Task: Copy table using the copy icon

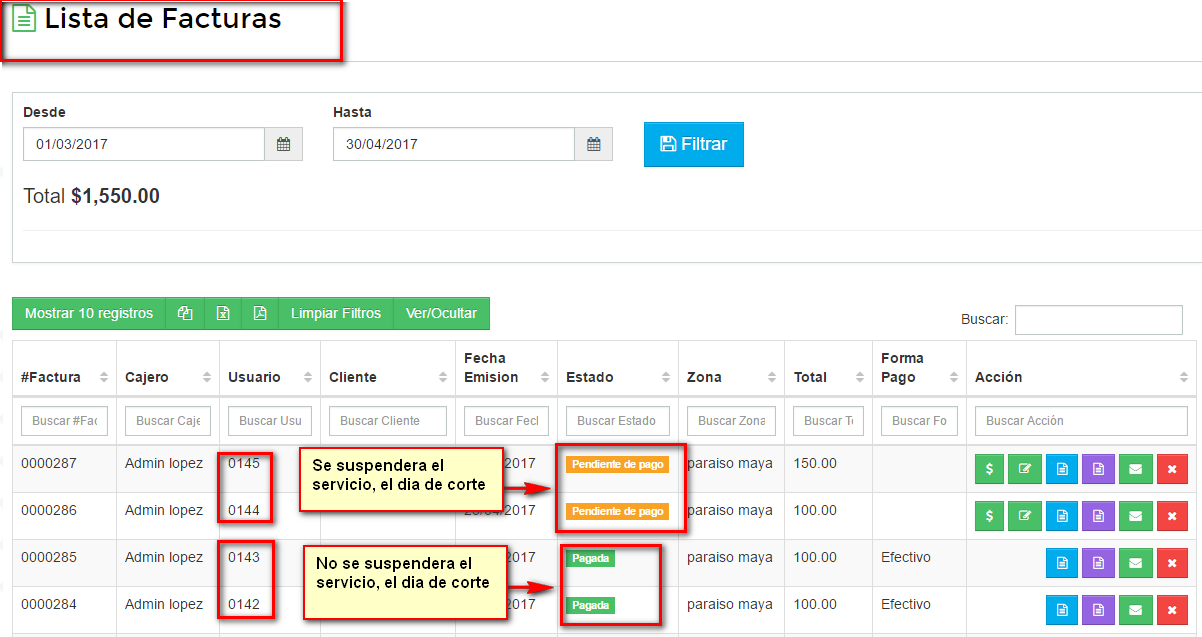Action: 185,314
